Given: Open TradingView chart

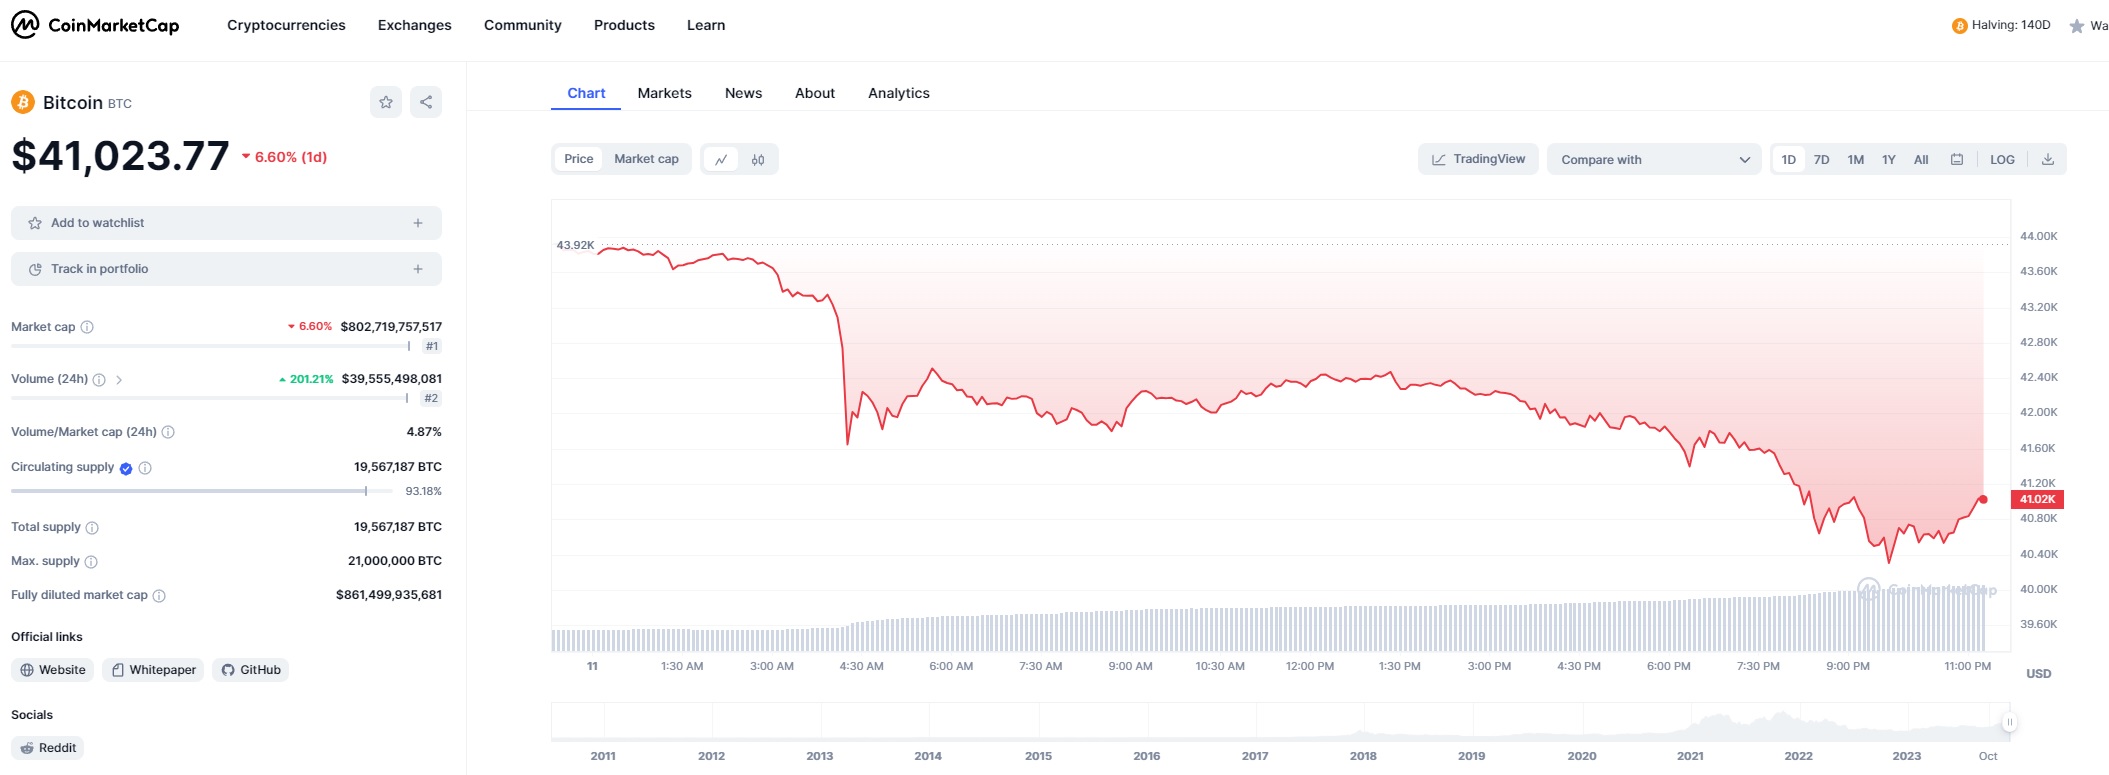Looking at the screenshot, I should (x=1478, y=159).
